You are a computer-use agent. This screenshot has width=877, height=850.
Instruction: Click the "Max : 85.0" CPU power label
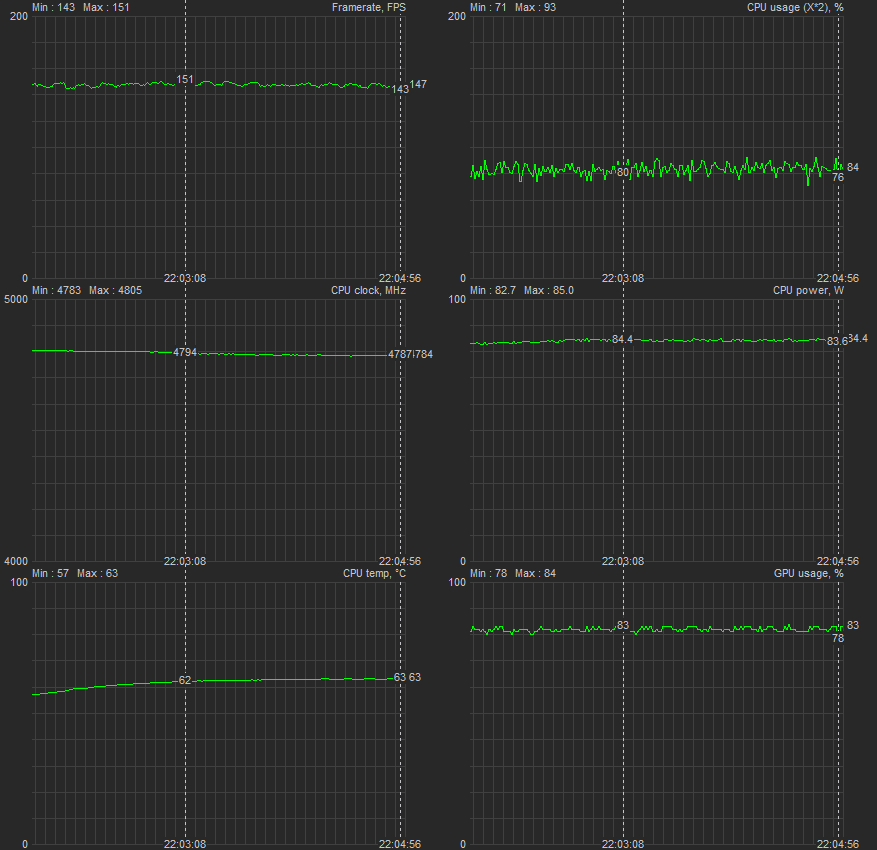549,290
